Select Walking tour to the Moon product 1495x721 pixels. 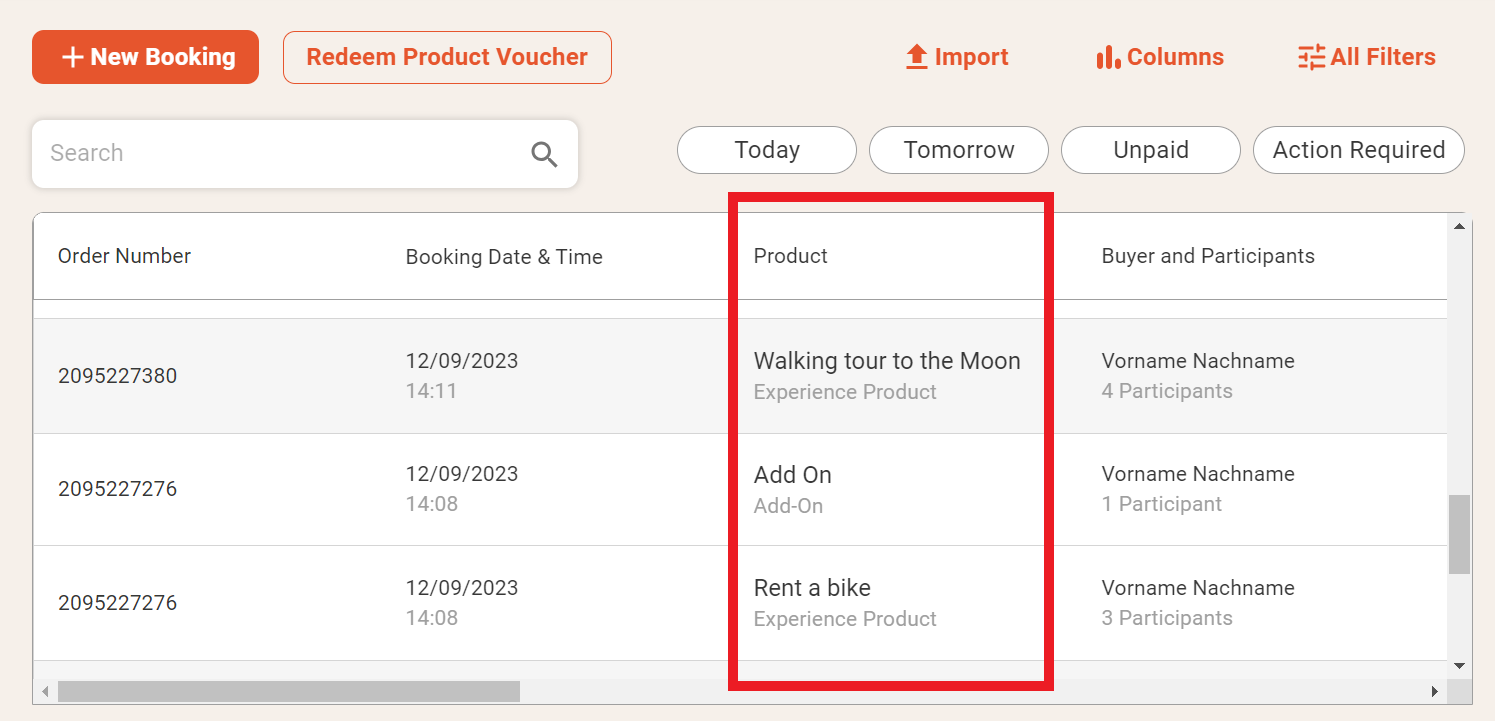[x=887, y=361]
